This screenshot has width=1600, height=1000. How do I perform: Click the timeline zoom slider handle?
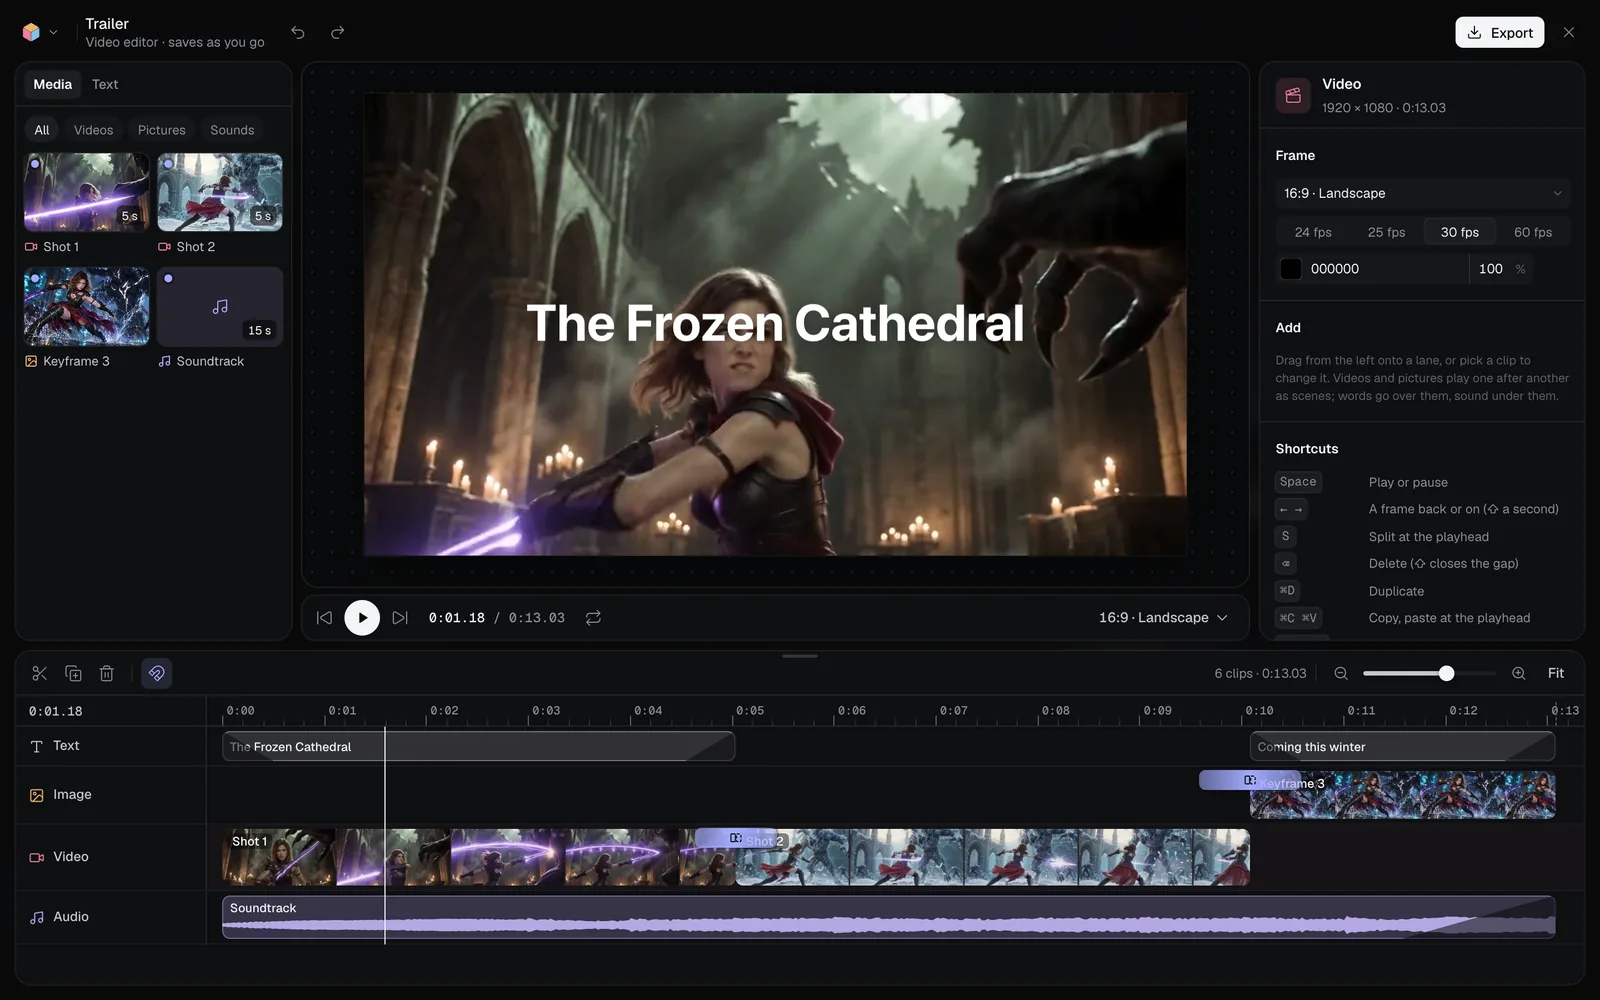point(1446,673)
